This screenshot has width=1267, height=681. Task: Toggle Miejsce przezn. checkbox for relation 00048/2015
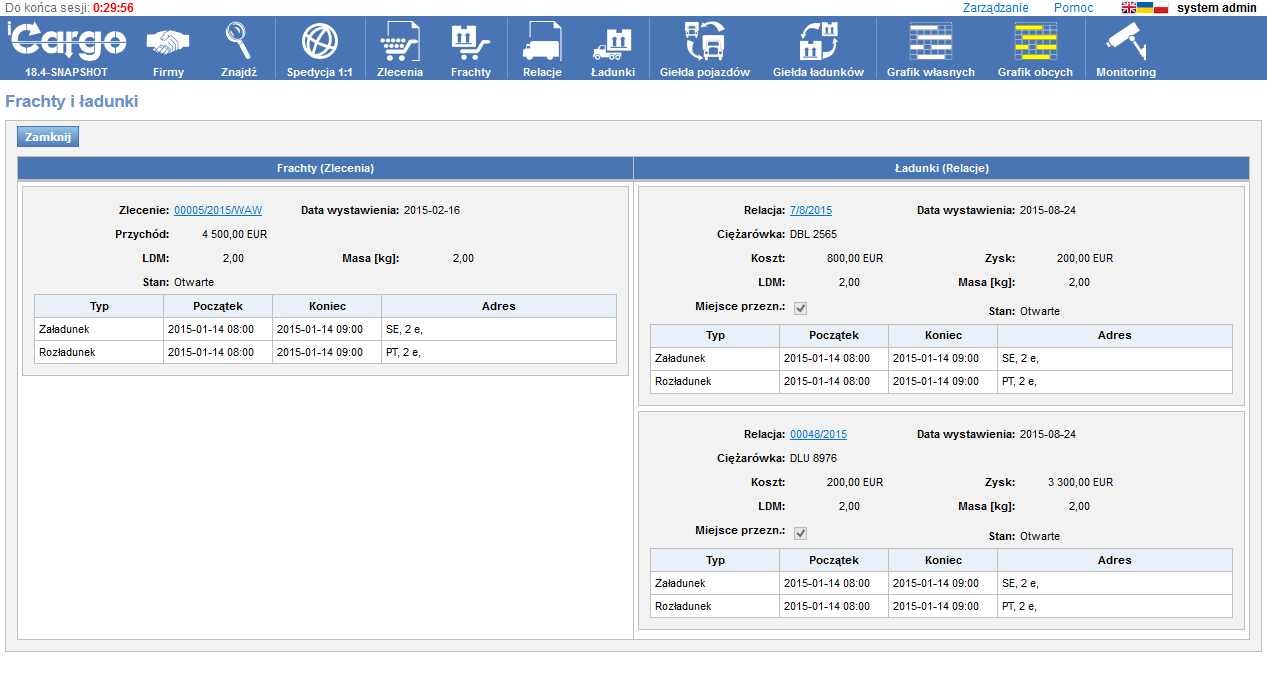click(x=800, y=533)
